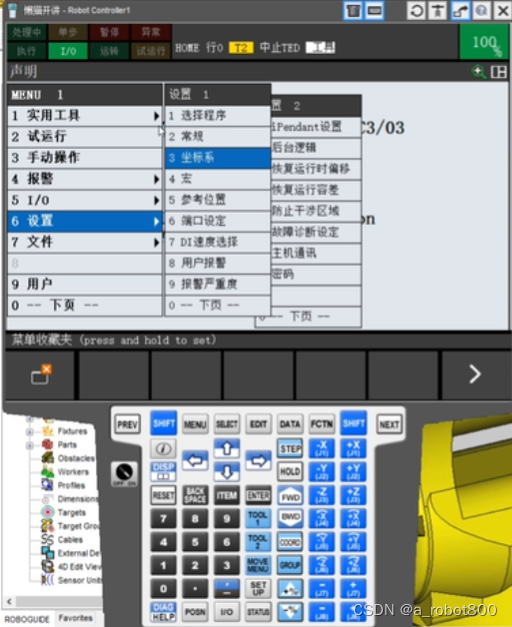Click the SET UP key
The width and height of the screenshot is (512, 627).
258,589
